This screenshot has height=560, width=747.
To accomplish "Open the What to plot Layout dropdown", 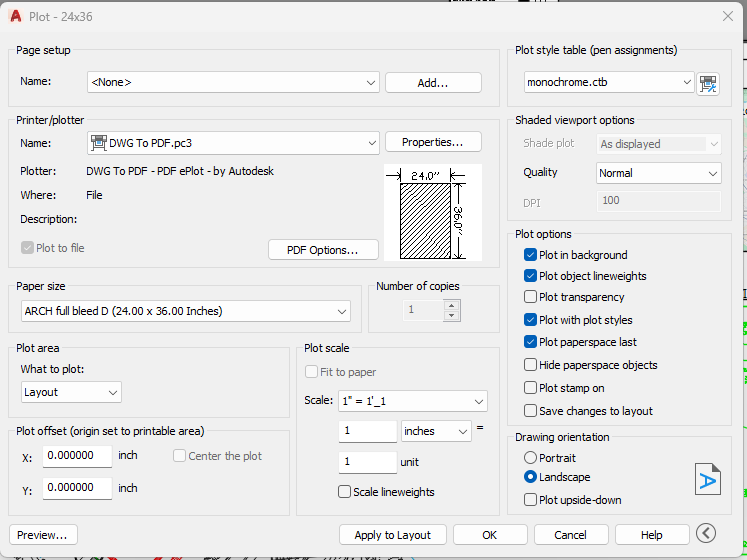I will pos(71,392).
